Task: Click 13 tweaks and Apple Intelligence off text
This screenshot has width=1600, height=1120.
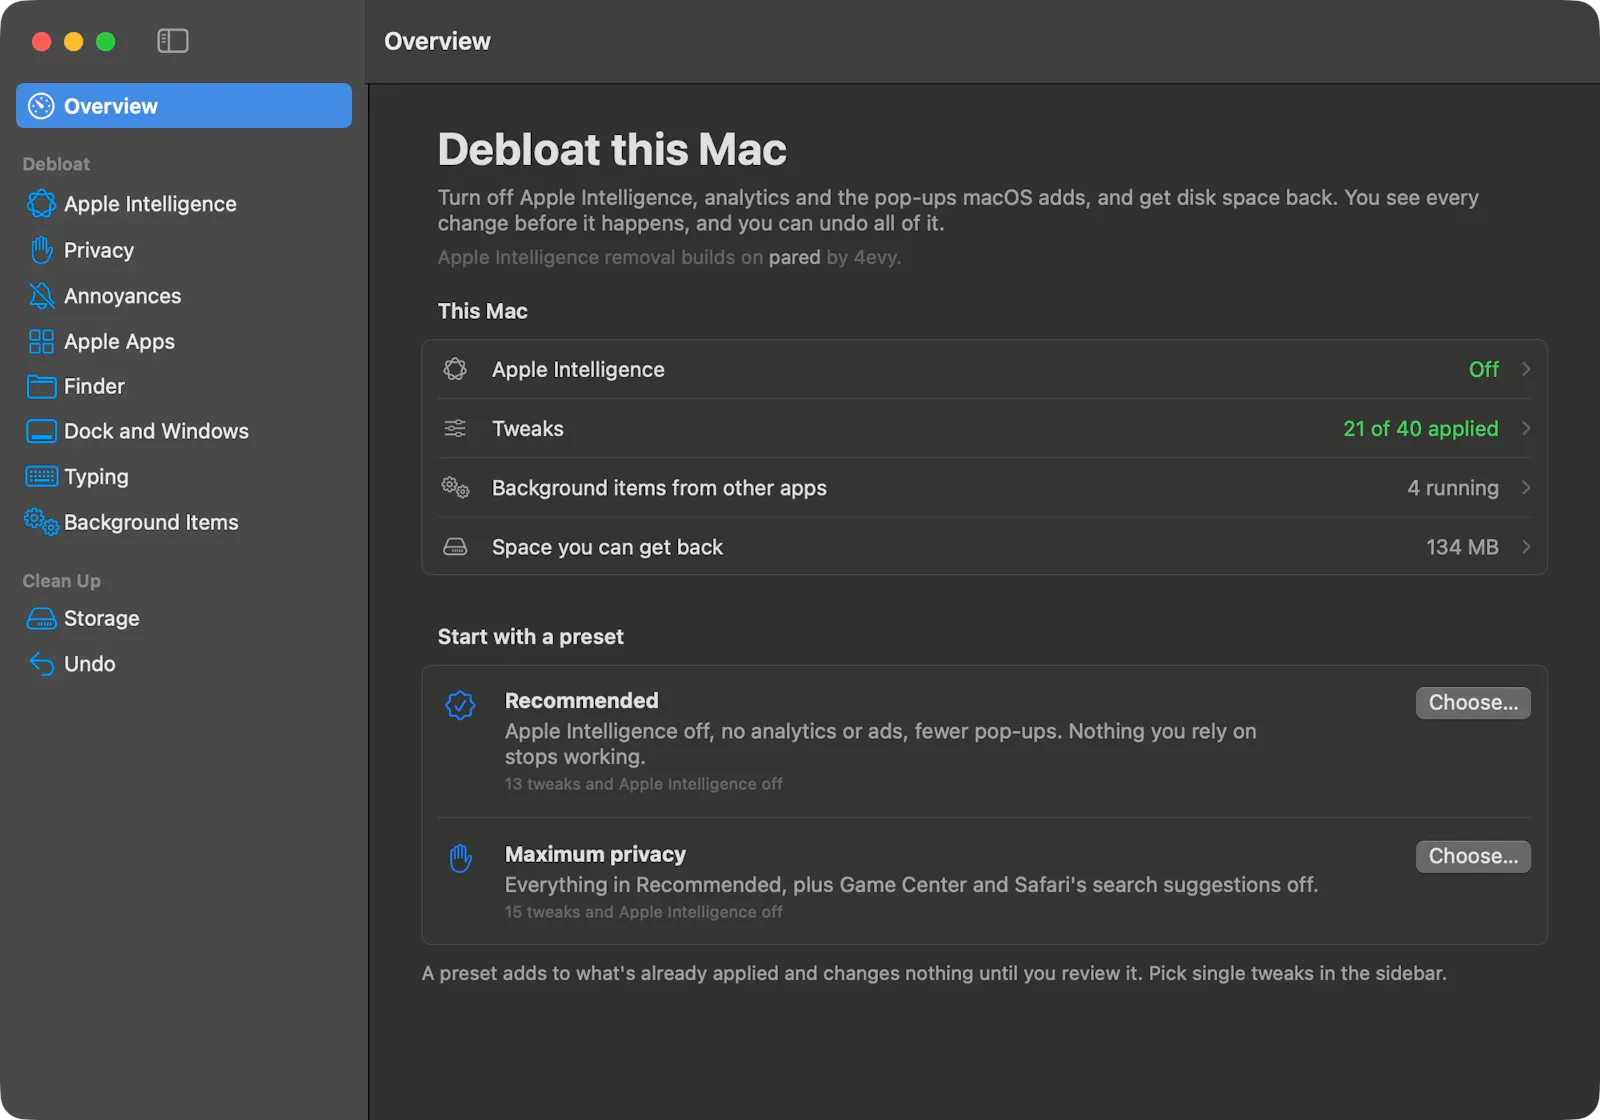Action: (643, 784)
